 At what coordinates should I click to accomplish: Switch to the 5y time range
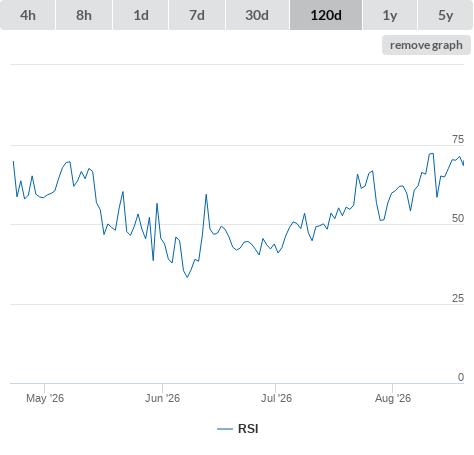pos(446,15)
